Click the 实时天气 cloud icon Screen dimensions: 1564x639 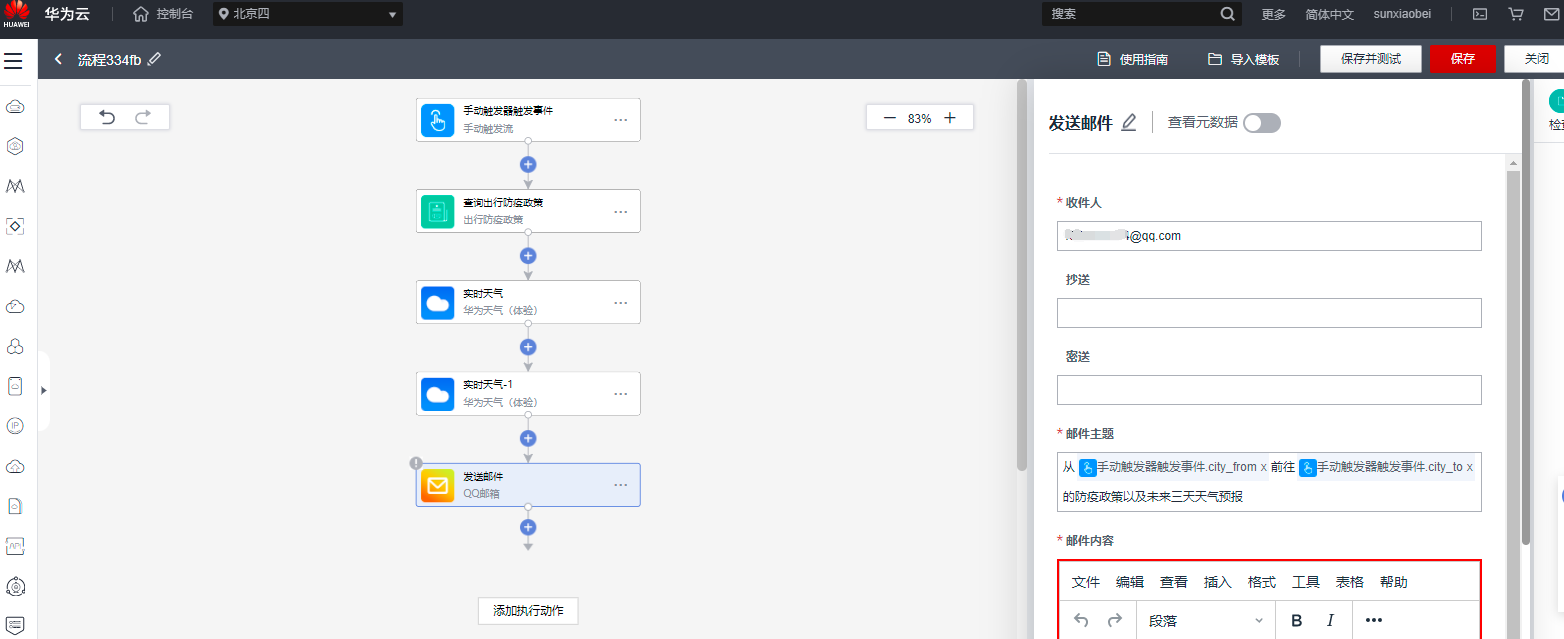(x=437, y=302)
